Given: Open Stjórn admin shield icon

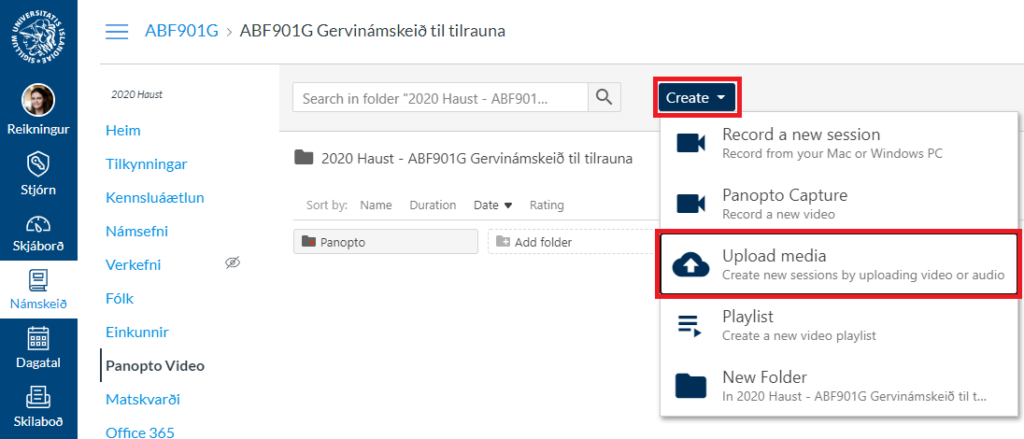Looking at the screenshot, I should (x=39, y=164).
